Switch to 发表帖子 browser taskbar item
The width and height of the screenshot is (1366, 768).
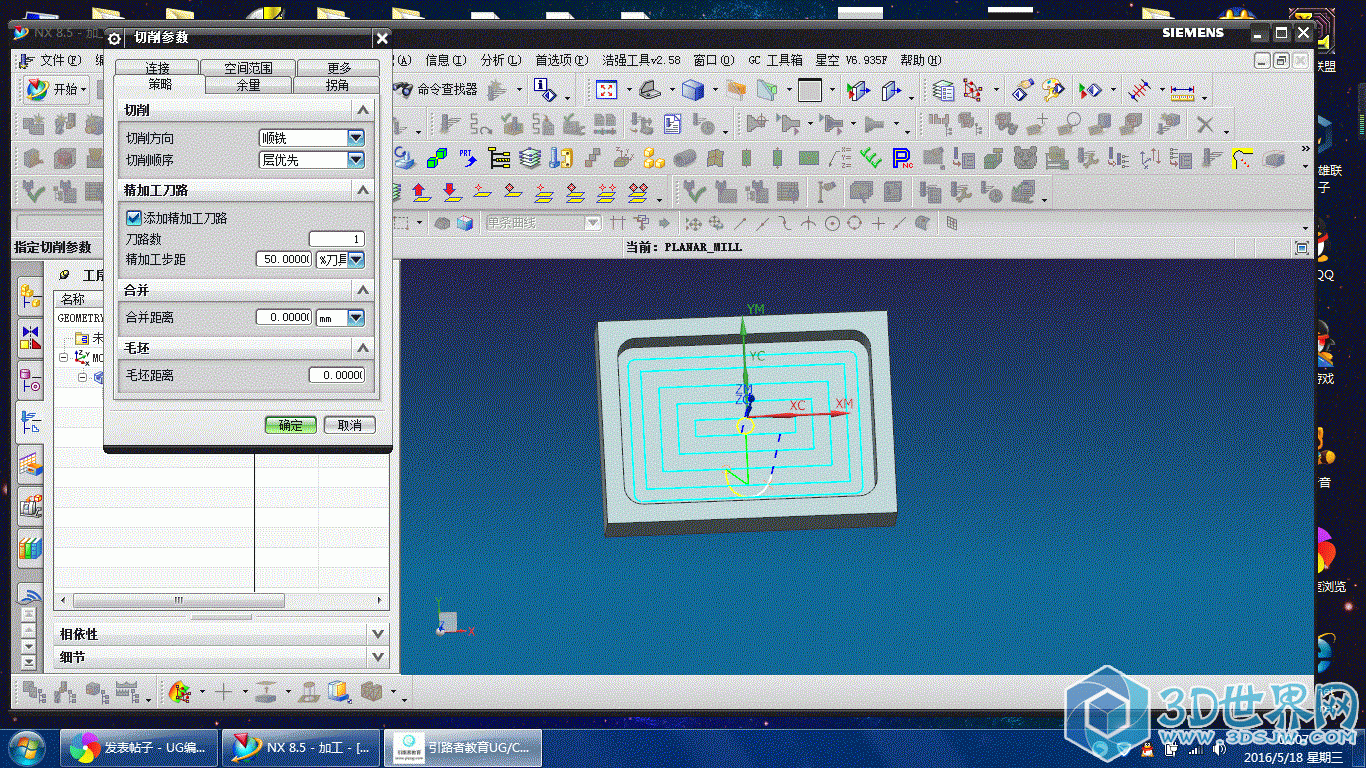click(x=139, y=747)
